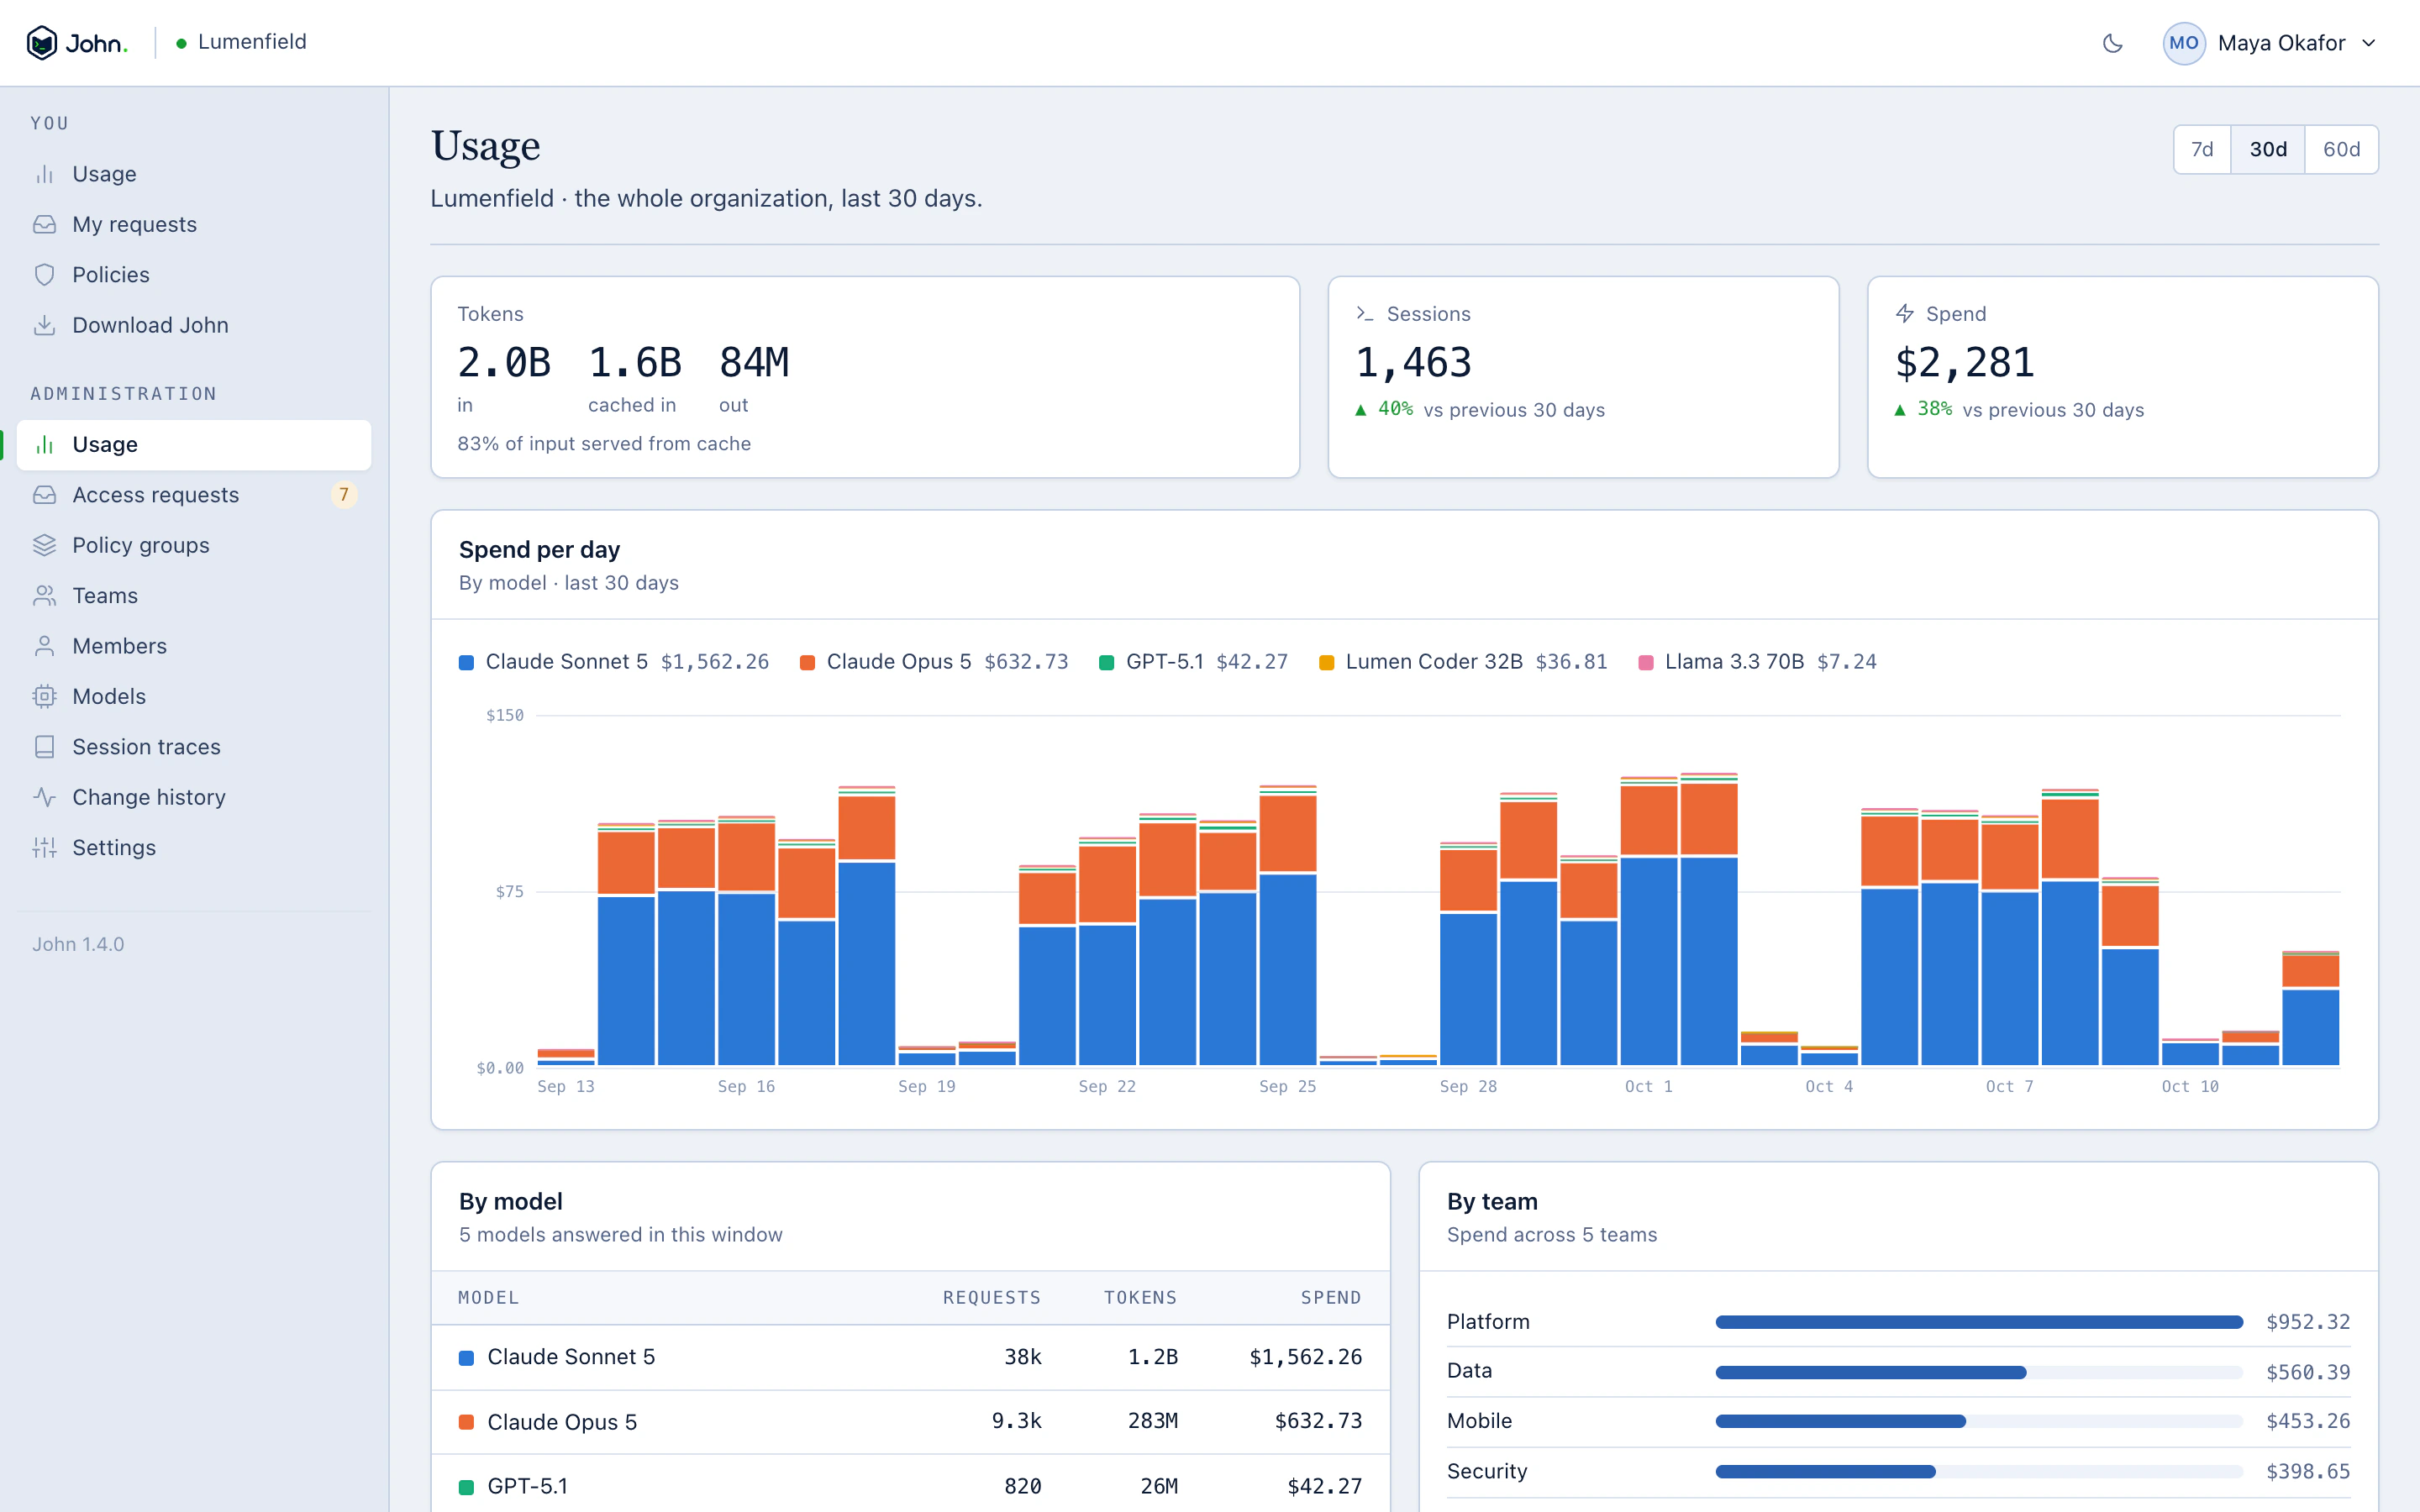
Task: Click the Policies shield icon
Action: point(44,275)
